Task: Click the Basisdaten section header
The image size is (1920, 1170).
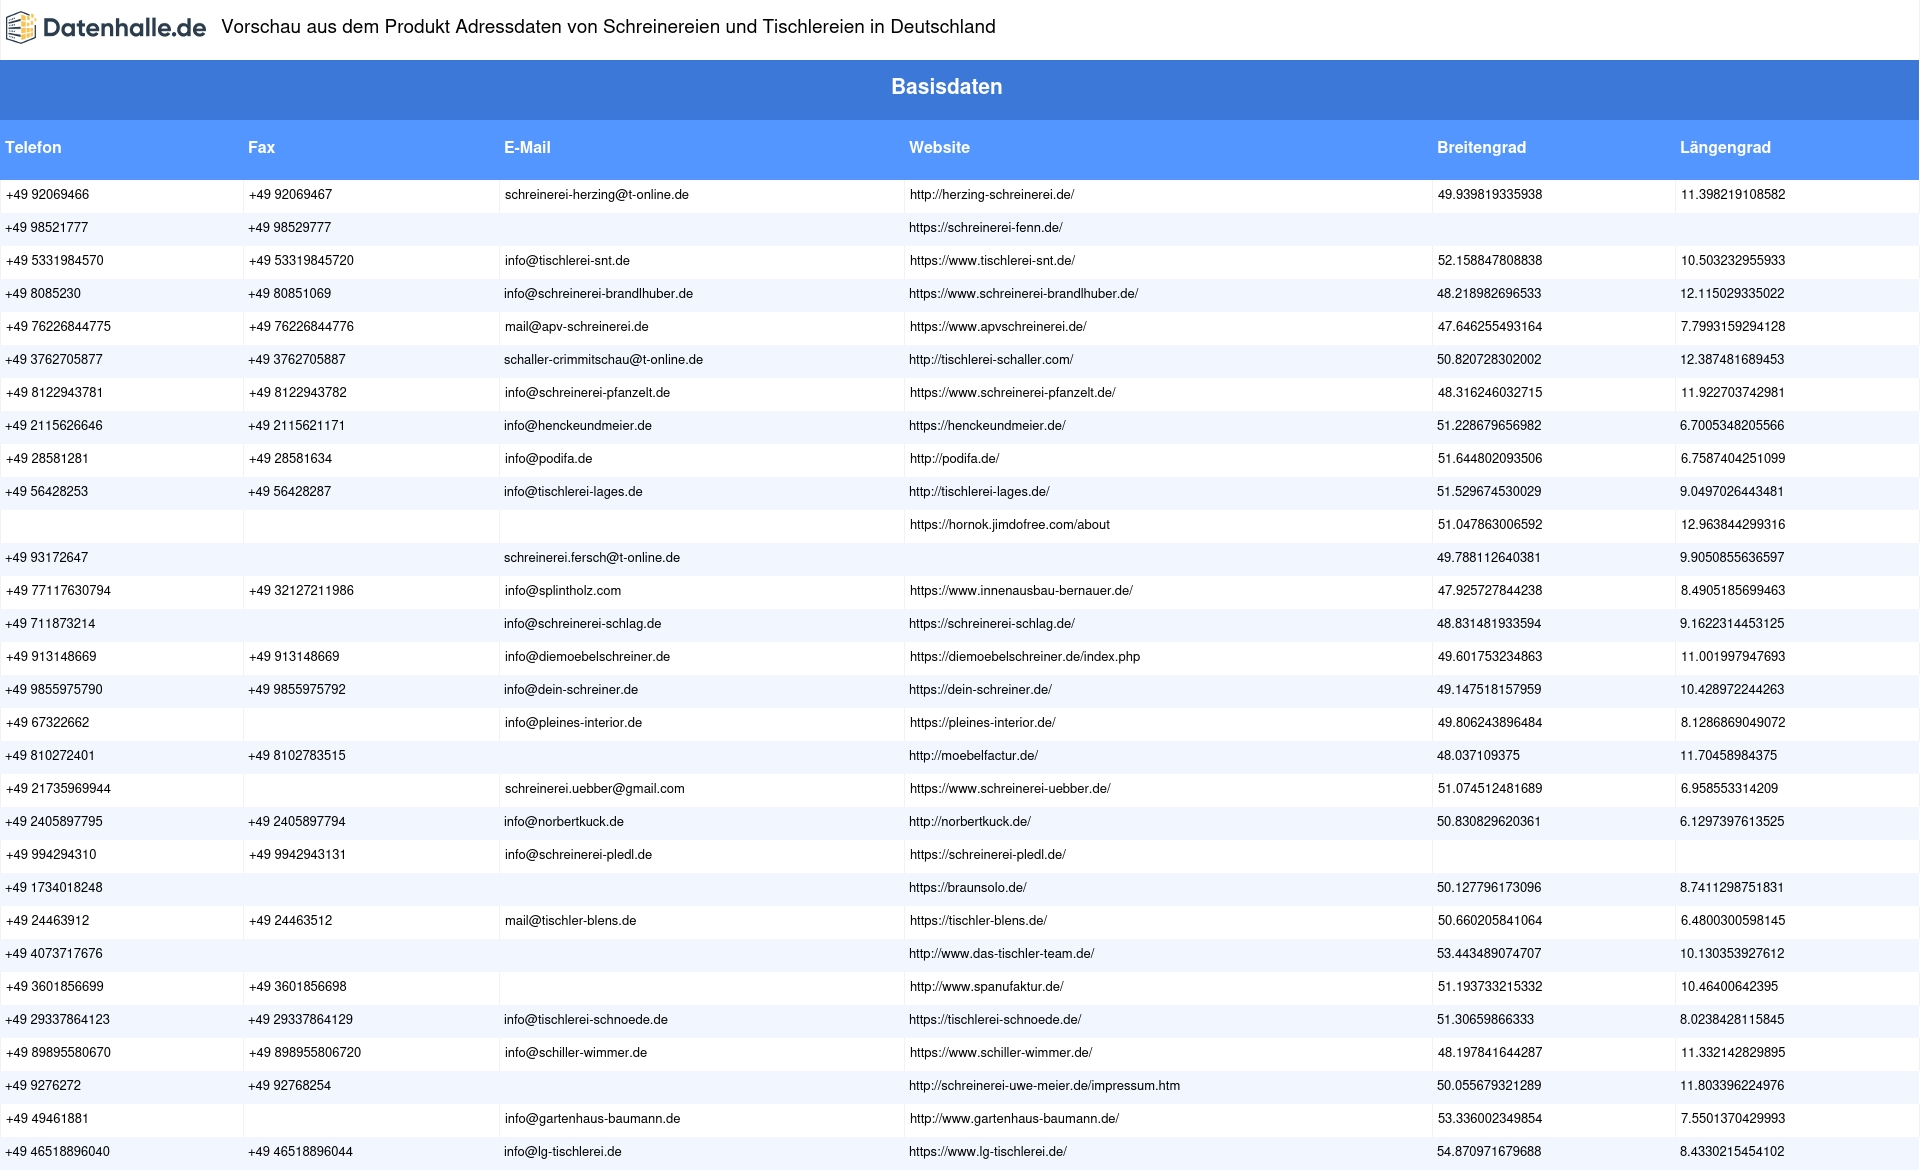Action: [947, 87]
